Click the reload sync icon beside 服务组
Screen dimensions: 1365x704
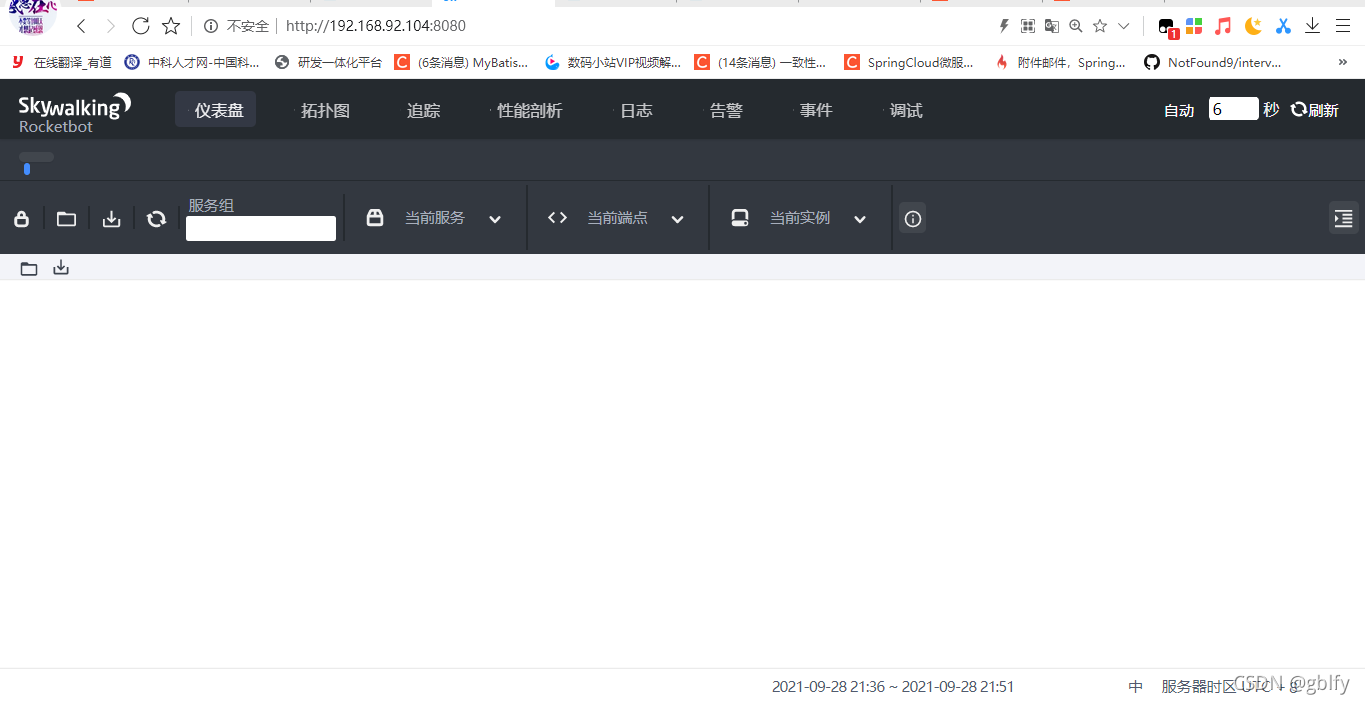tap(156, 219)
